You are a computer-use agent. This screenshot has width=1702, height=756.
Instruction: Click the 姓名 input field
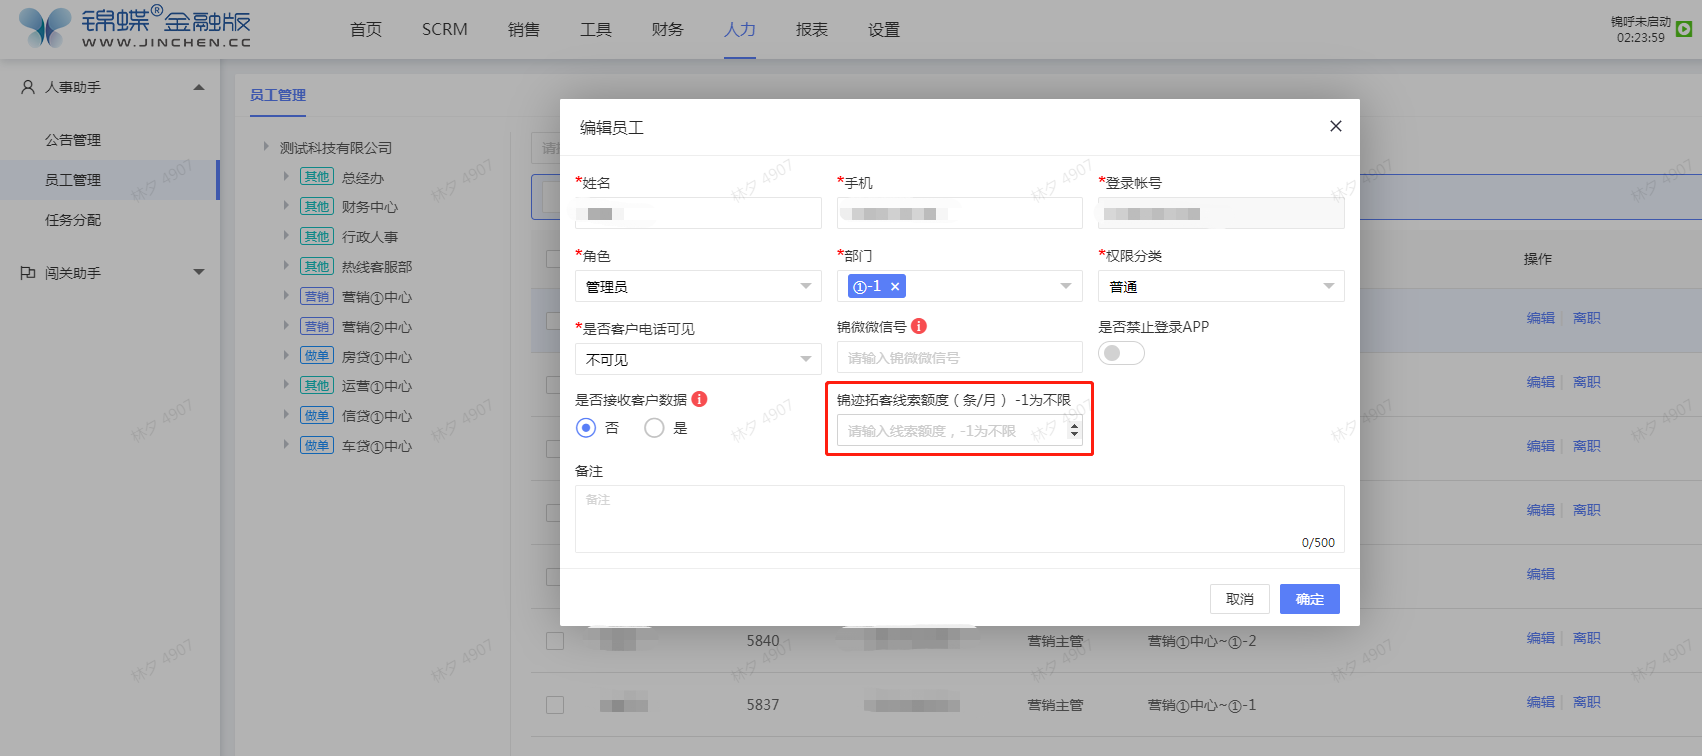pyautogui.click(x=698, y=213)
